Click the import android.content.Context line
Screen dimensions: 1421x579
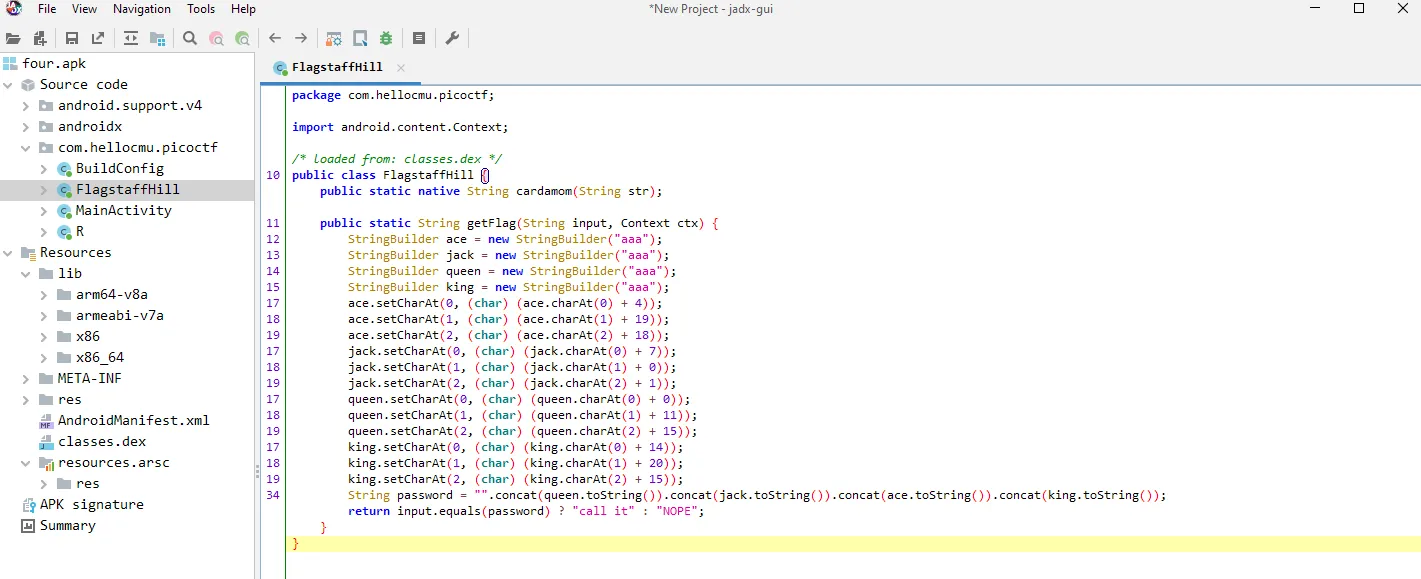tap(400, 127)
